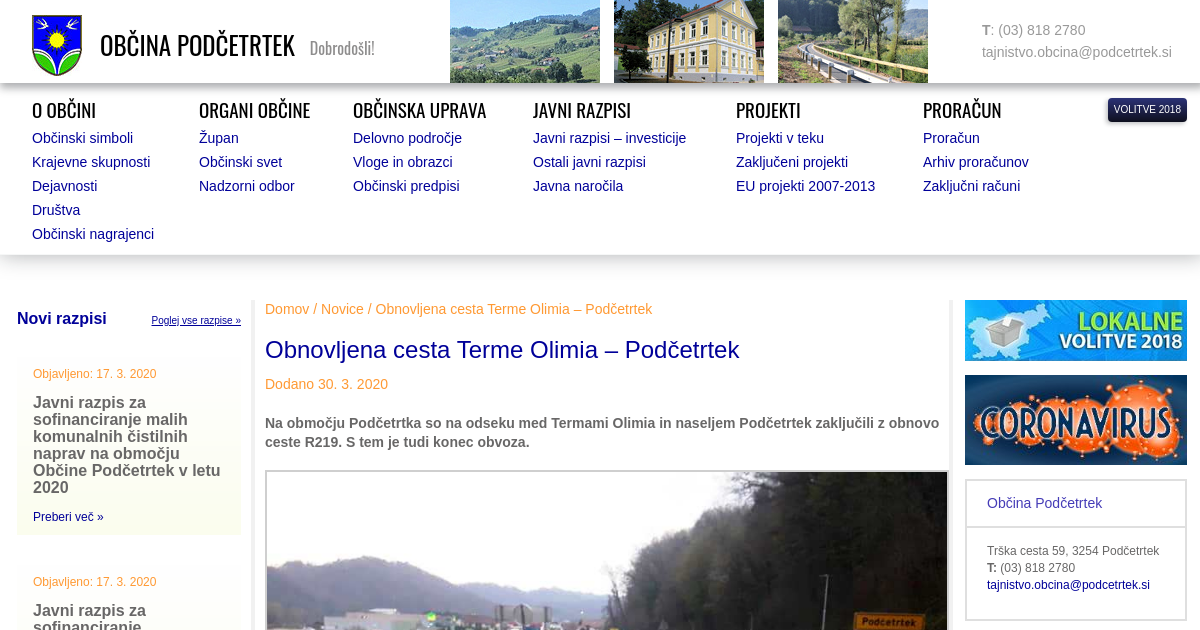This screenshot has width=1200, height=630.
Task: Click the Poglej vse razpise link
Action: (x=196, y=321)
